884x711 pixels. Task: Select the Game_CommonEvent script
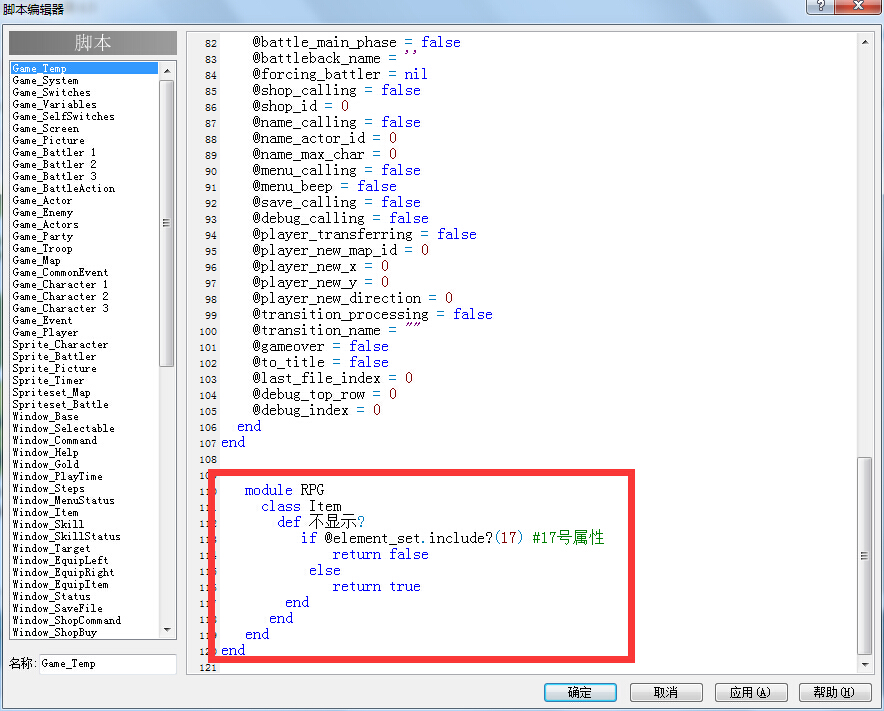coord(60,272)
